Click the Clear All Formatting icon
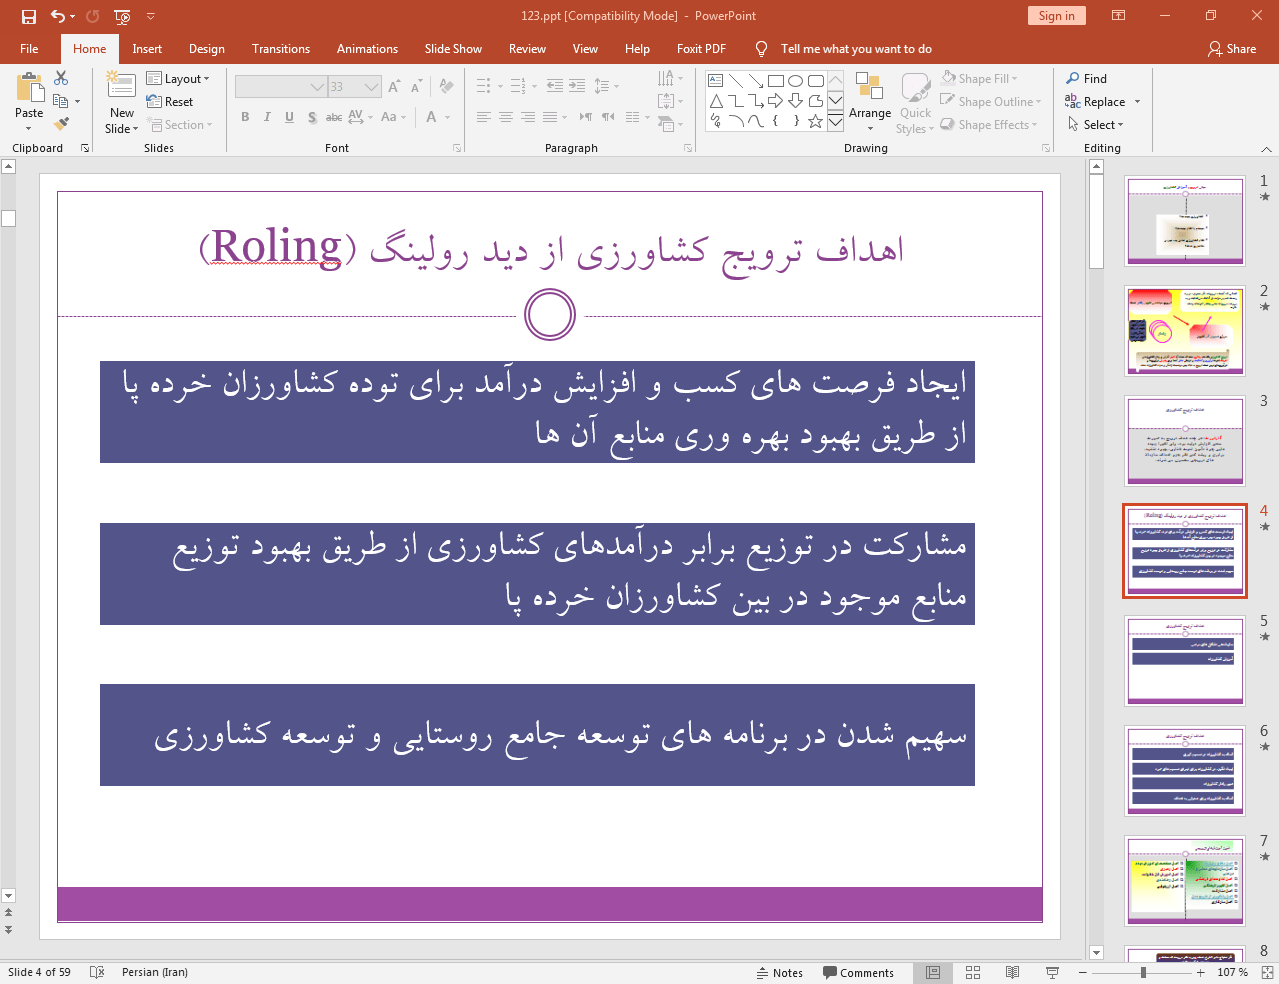Image resolution: width=1279 pixels, height=984 pixels. (x=446, y=87)
